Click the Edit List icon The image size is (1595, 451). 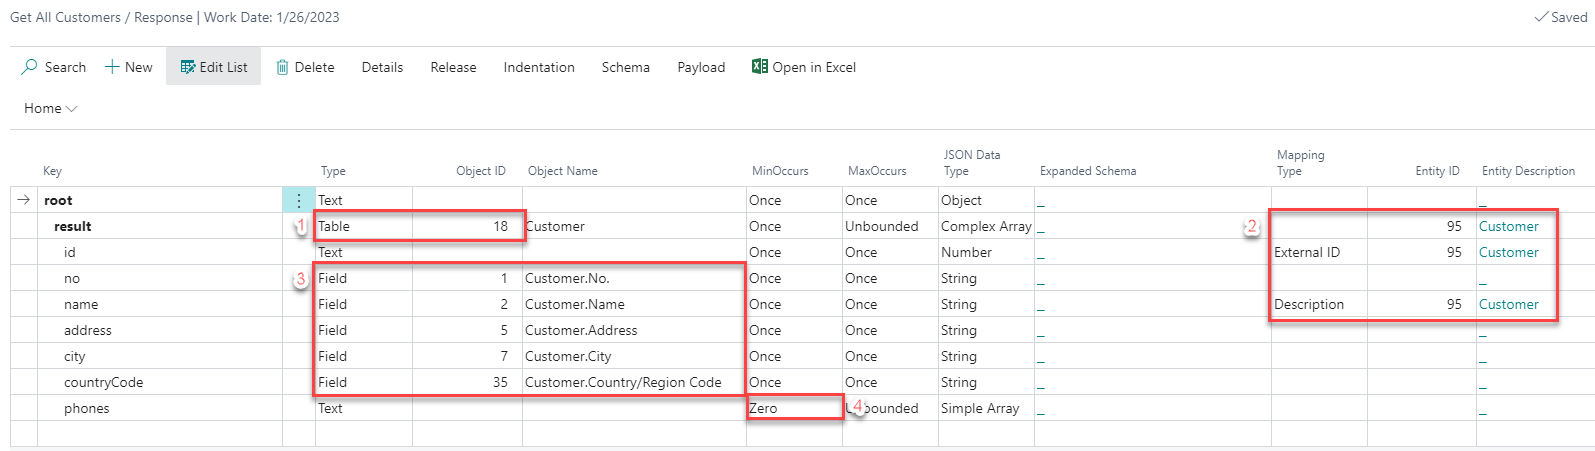(187, 67)
